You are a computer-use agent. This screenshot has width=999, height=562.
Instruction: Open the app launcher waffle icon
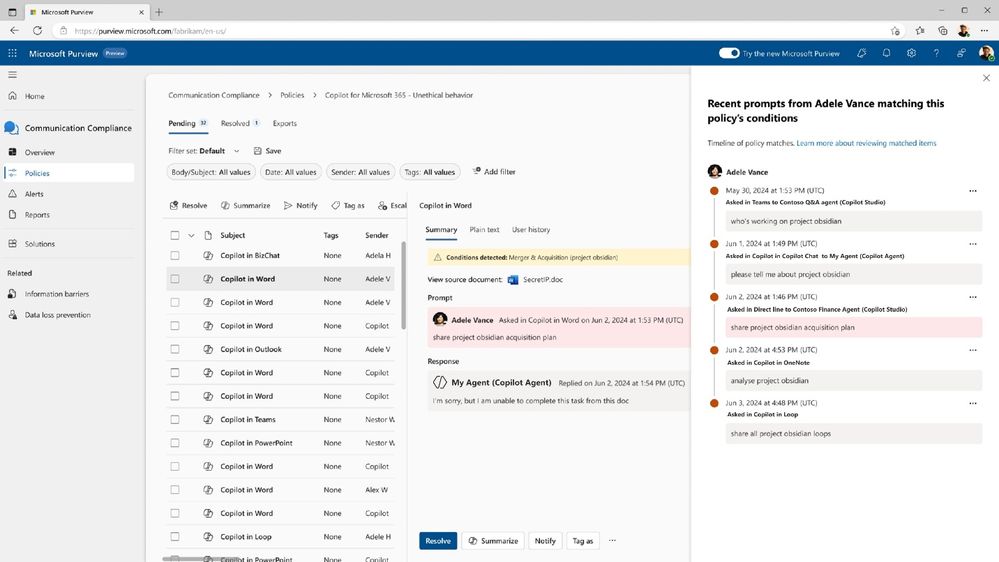point(12,54)
